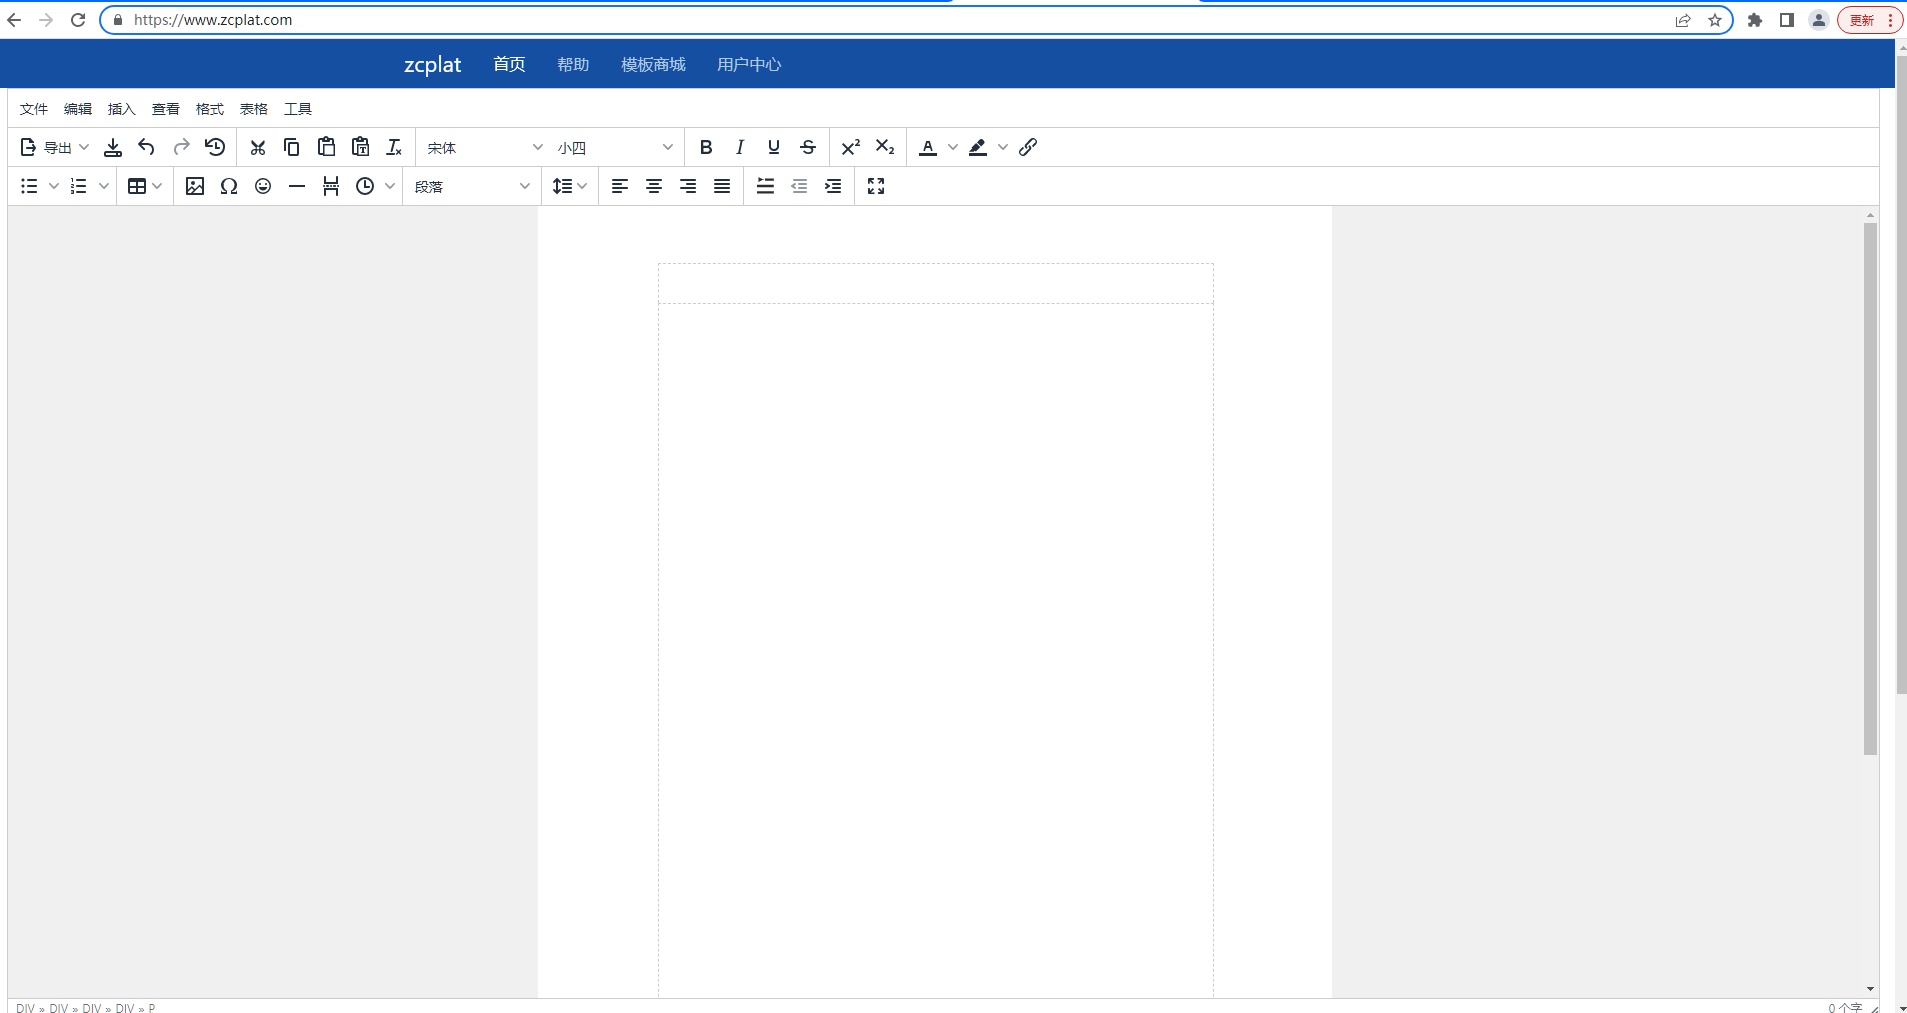
Task: Open the 格式 menu
Action: click(210, 109)
